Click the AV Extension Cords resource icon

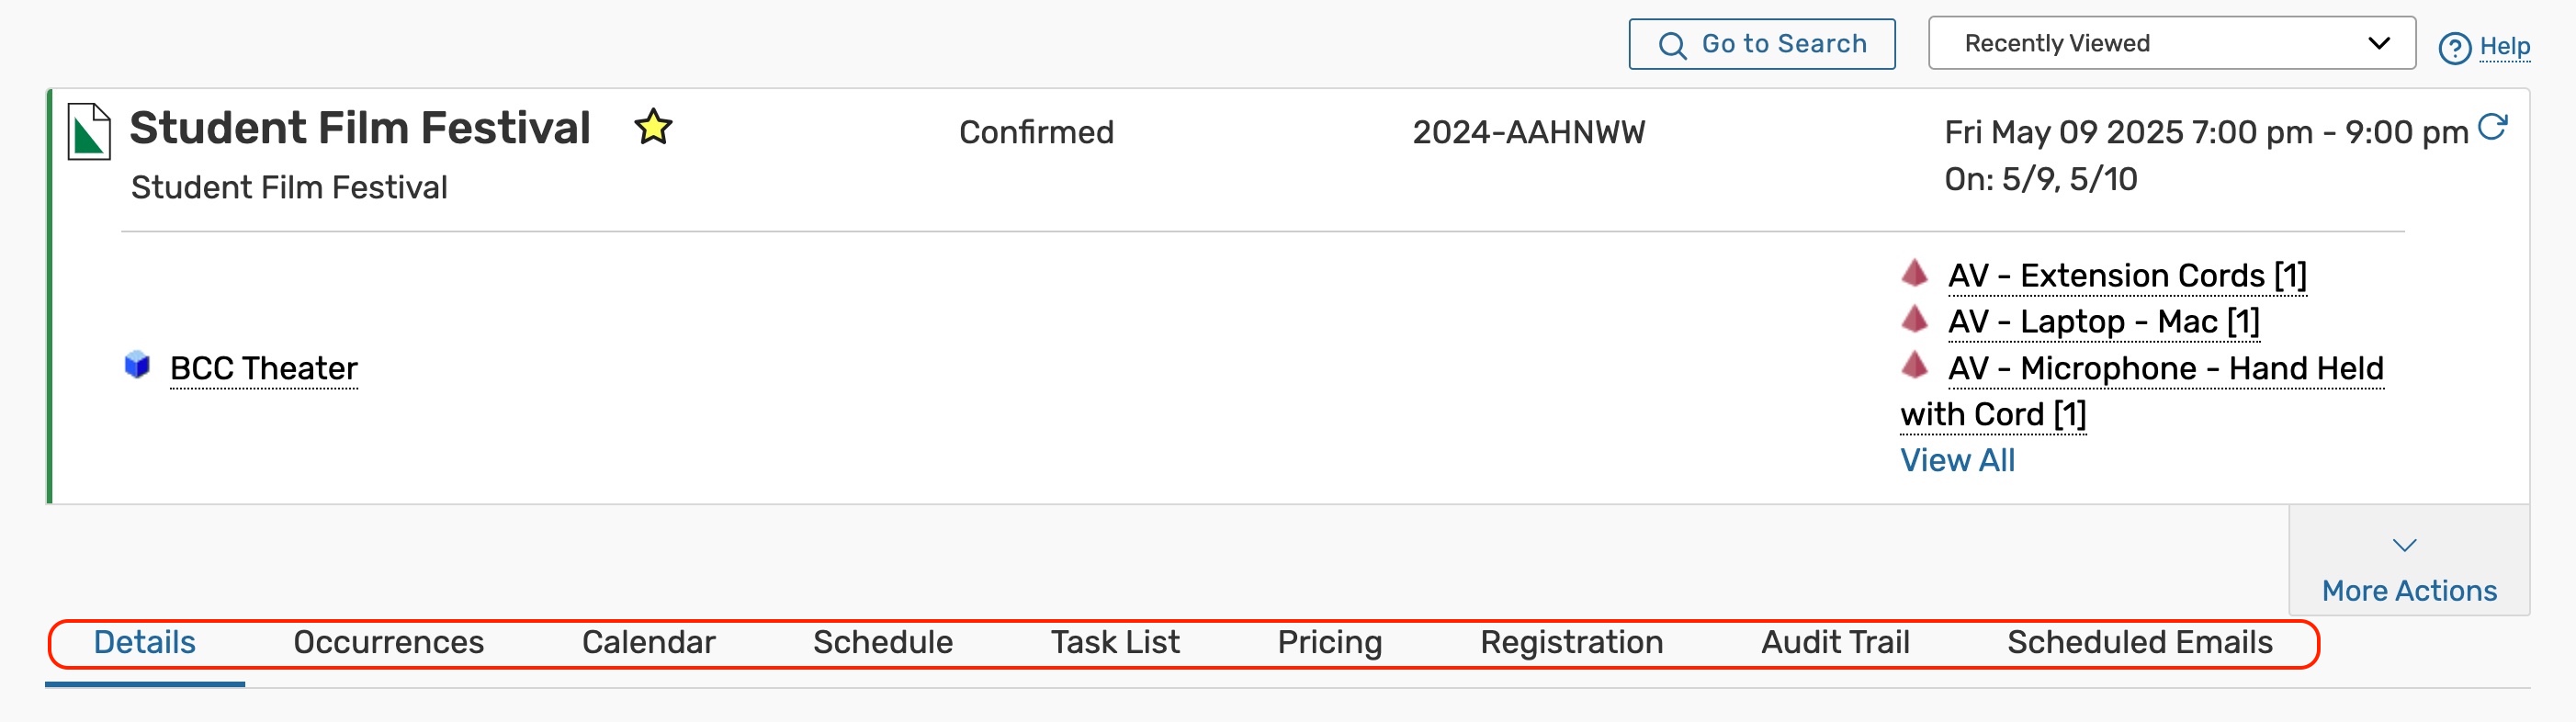(1914, 272)
